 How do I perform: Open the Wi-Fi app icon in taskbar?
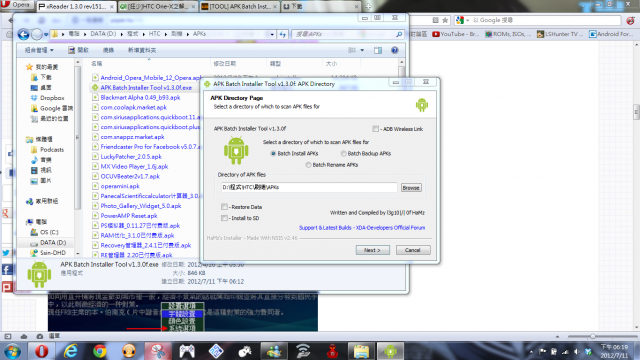(x=303, y=351)
